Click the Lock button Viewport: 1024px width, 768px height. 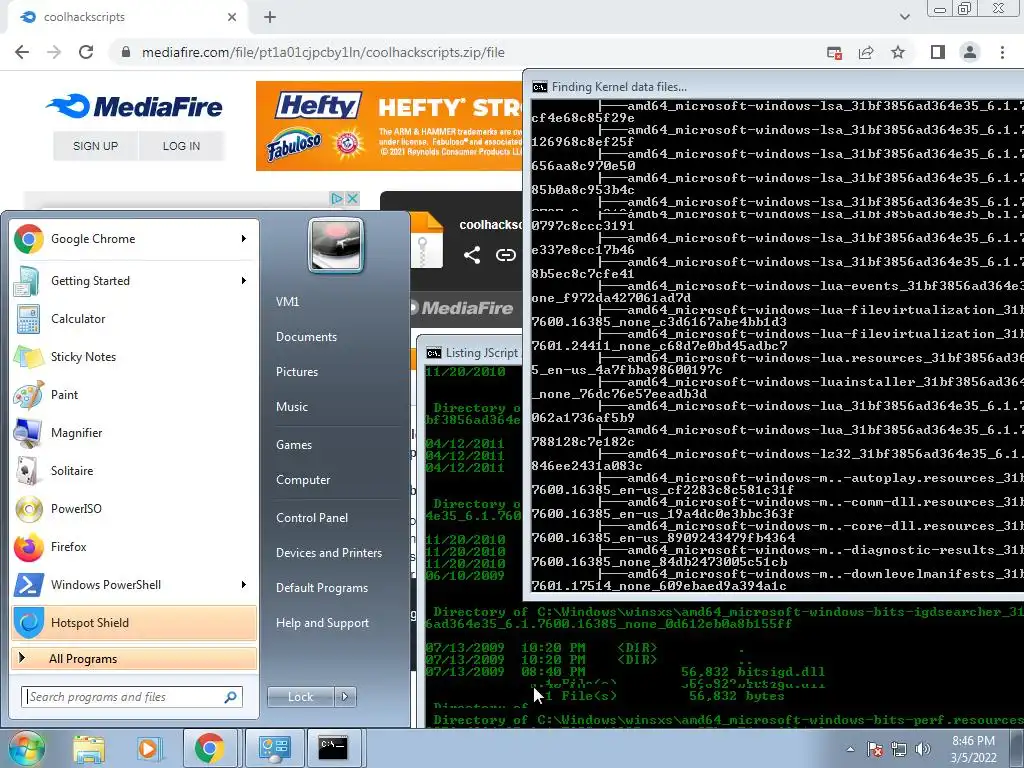coord(300,697)
